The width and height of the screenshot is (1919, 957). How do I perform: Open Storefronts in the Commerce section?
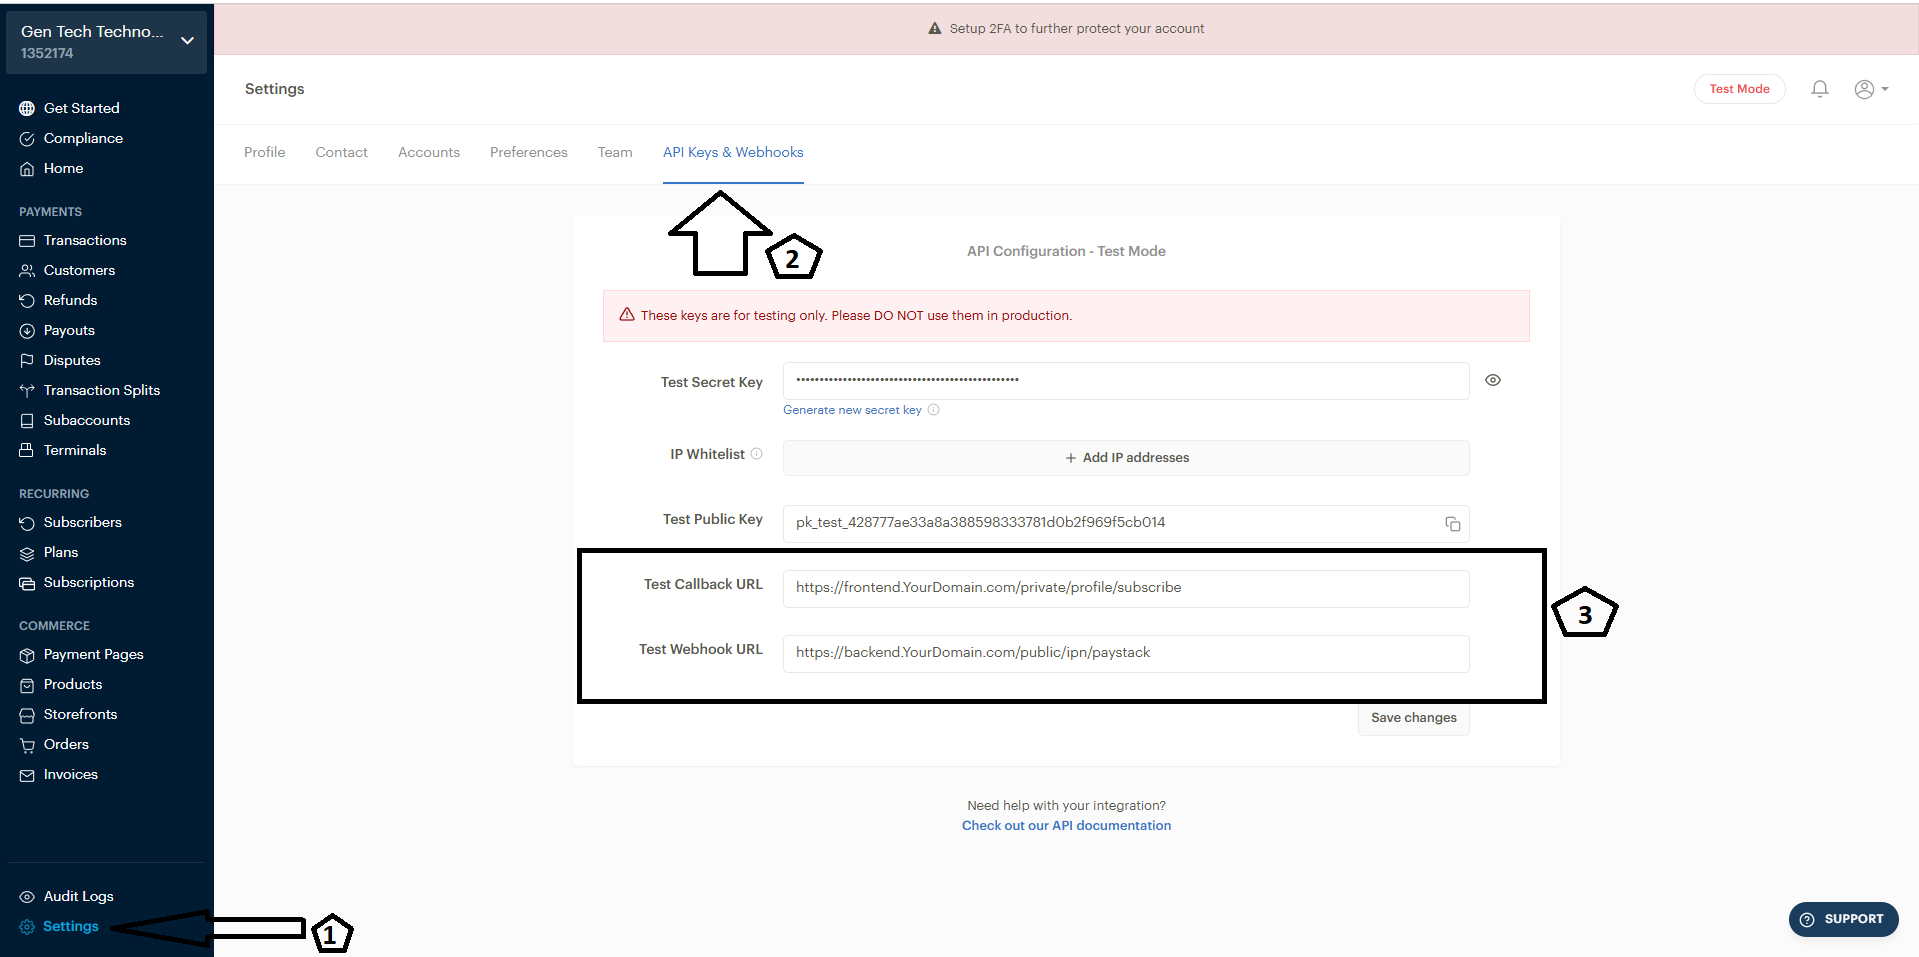80,714
